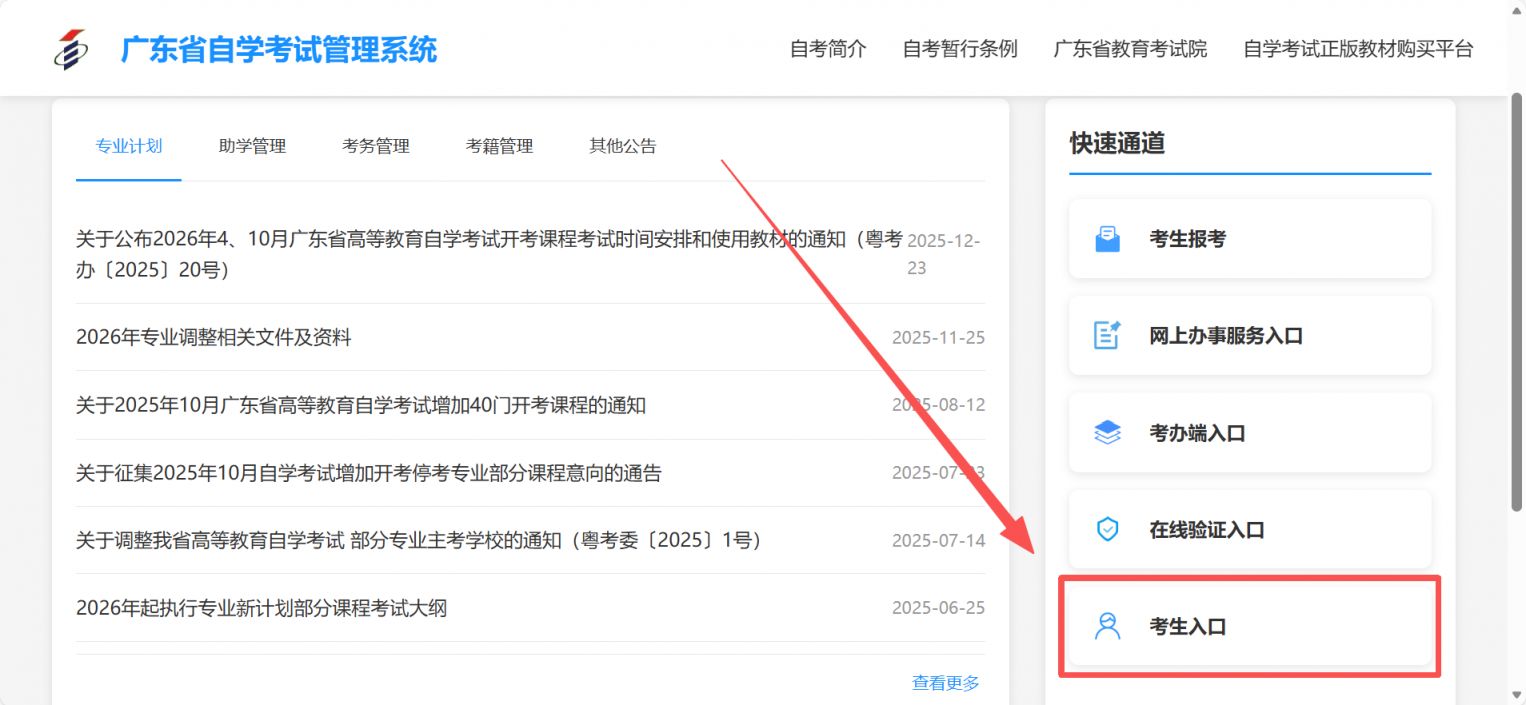Click the scrollbar up arrow
The width and height of the screenshot is (1526, 705).
[1516, 9]
